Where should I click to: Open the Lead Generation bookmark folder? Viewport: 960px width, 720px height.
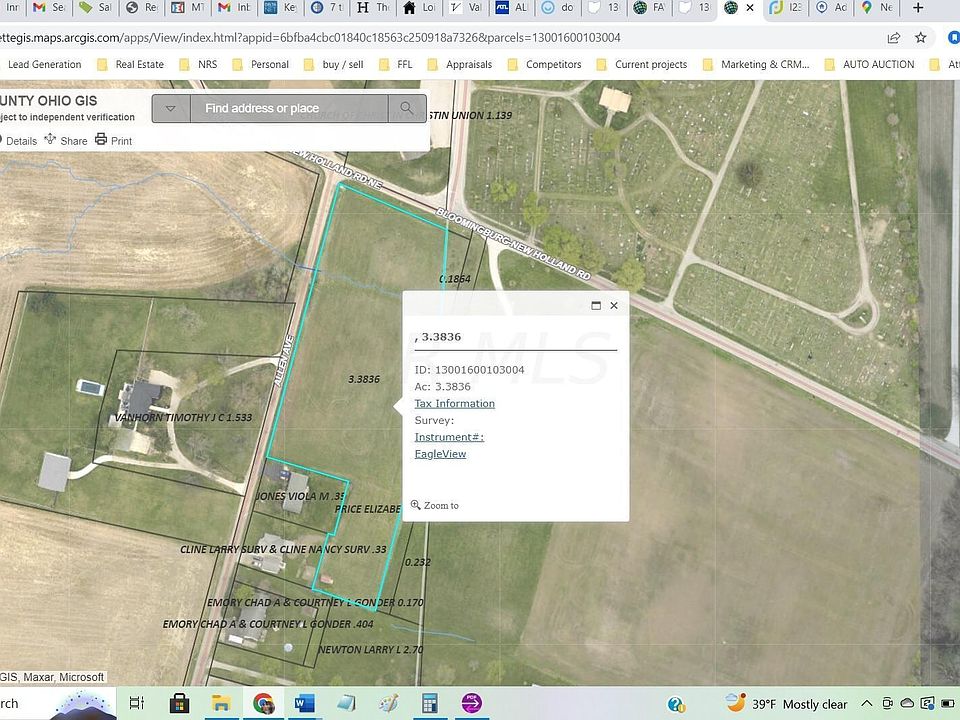[x=41, y=64]
